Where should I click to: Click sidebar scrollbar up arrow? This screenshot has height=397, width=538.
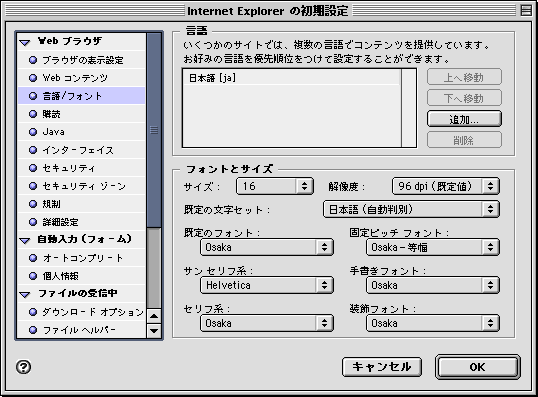[154, 316]
